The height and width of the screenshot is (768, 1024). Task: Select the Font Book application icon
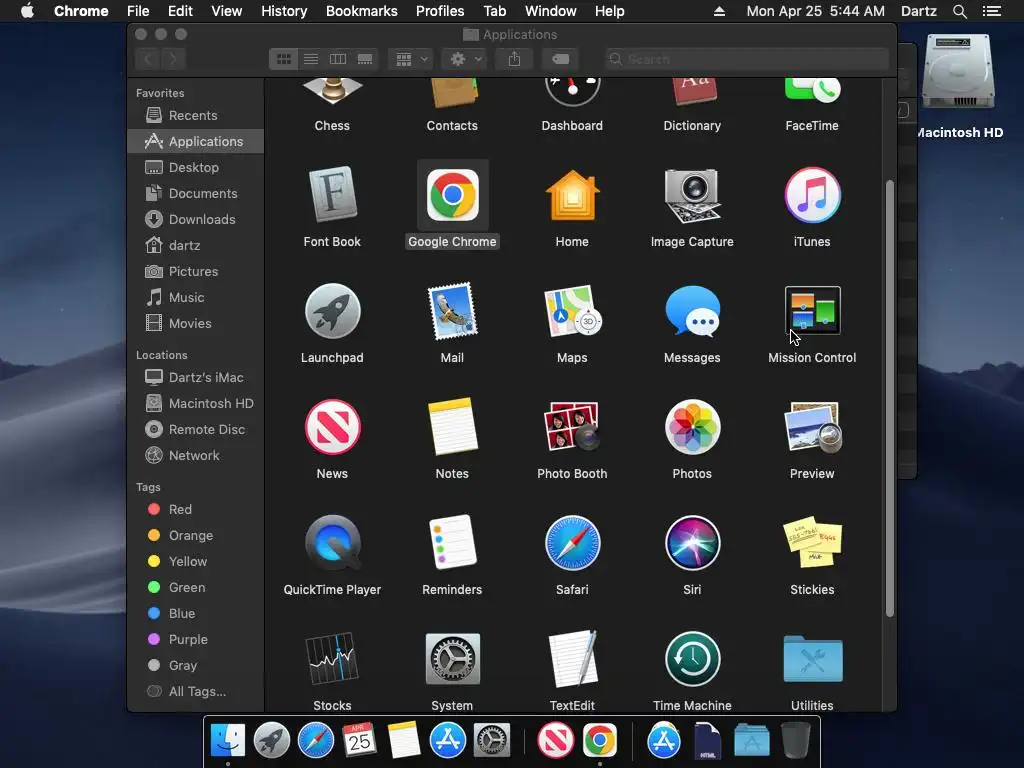coord(332,195)
